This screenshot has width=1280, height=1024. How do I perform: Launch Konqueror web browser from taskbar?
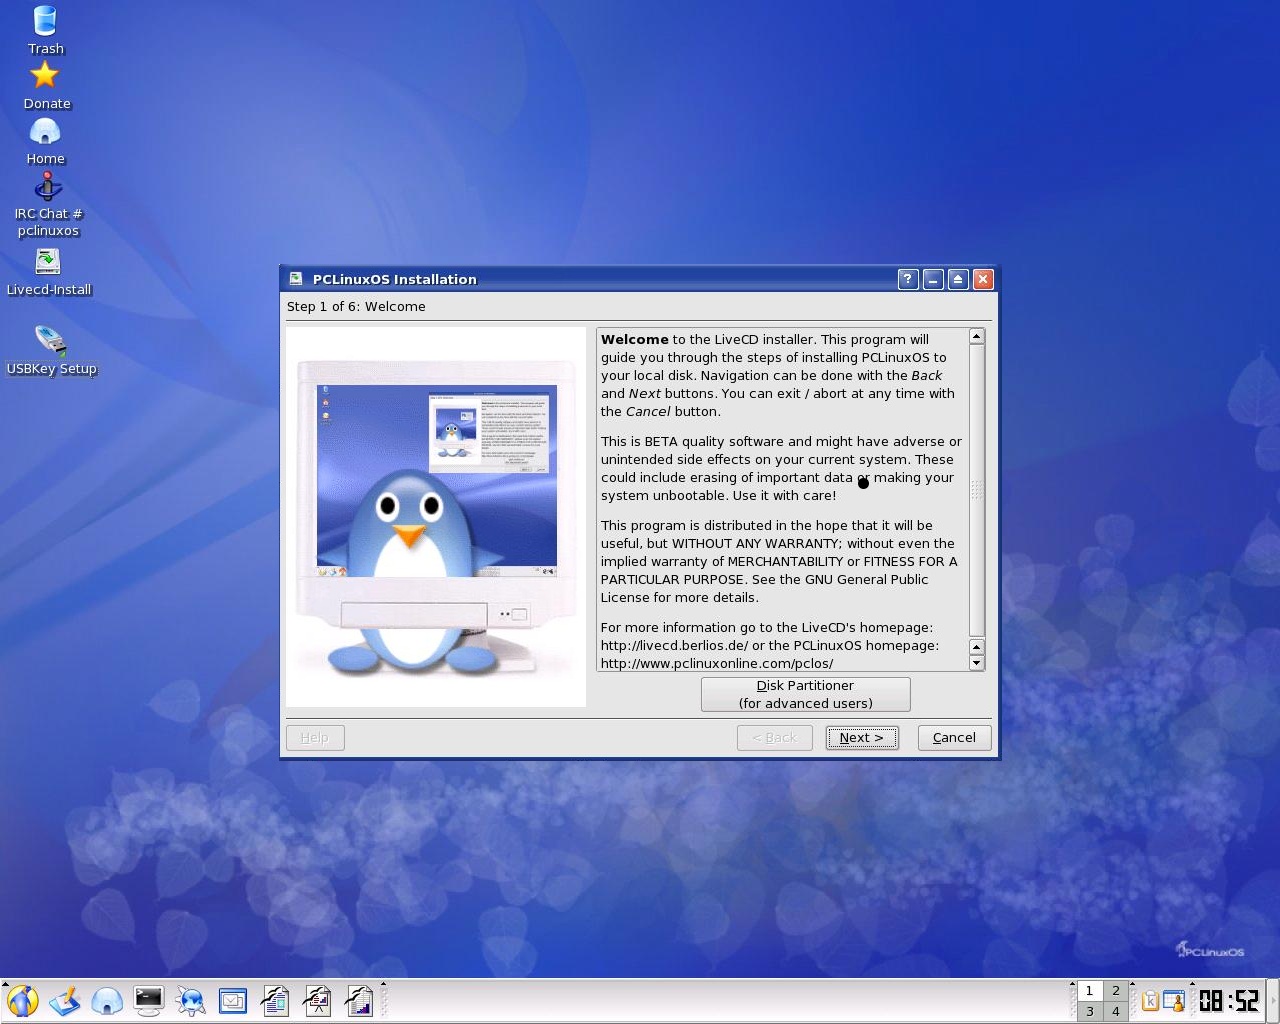click(191, 1001)
